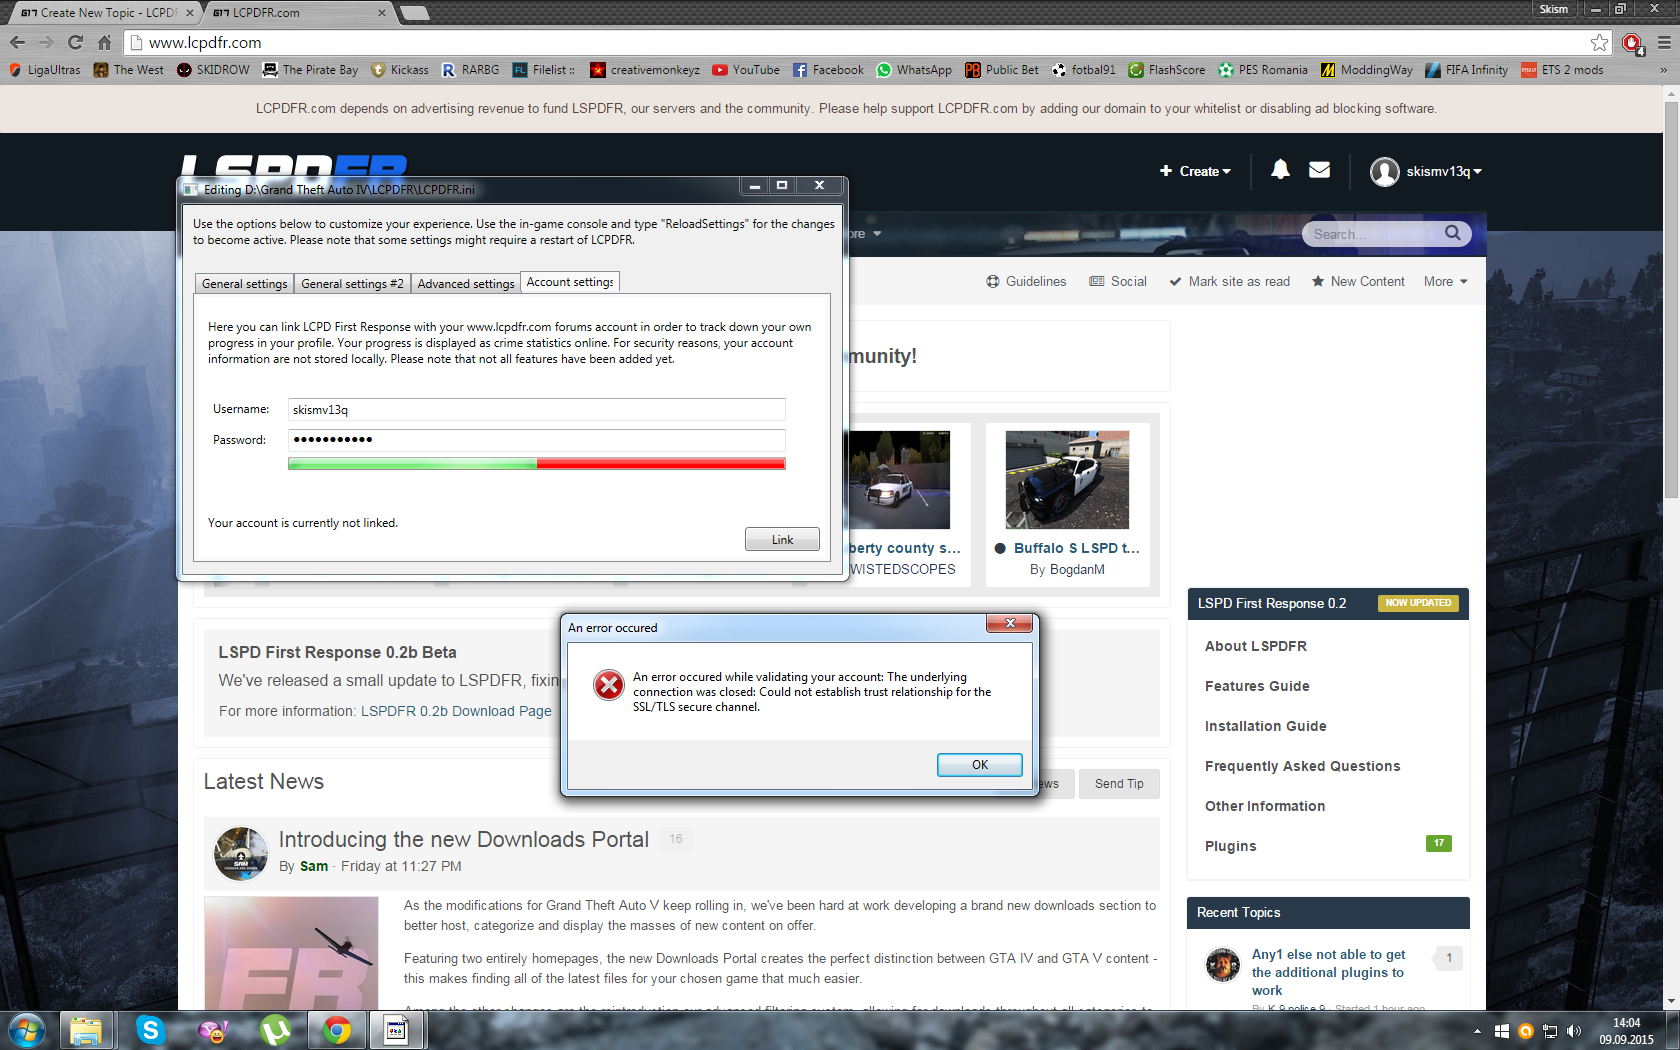Open the skismv13q account dropdown
Viewport: 1680px width, 1050px height.
coord(1427,171)
